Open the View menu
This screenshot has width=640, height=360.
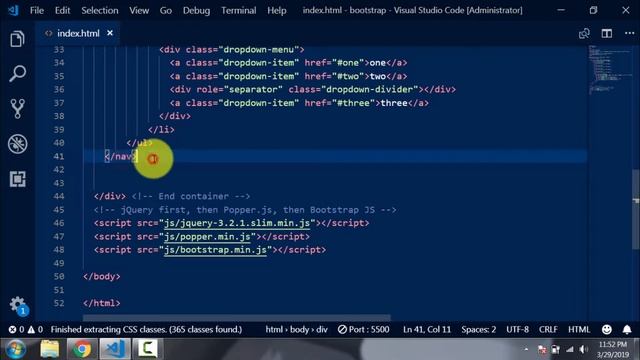(139, 10)
